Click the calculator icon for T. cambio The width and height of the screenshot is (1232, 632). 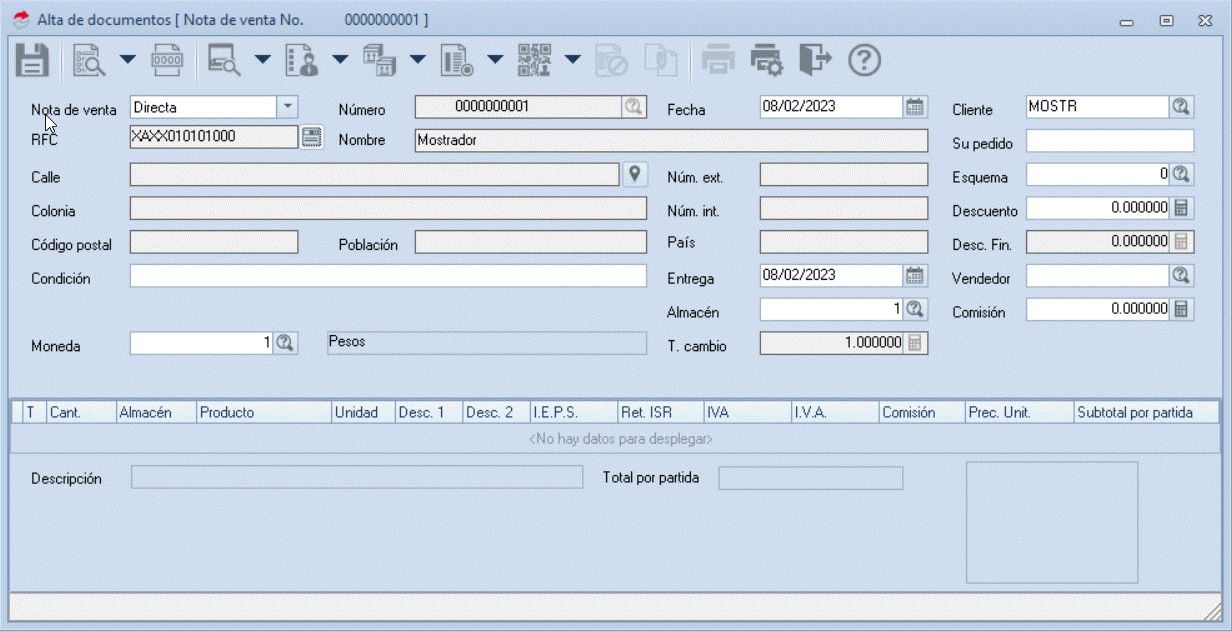click(915, 343)
